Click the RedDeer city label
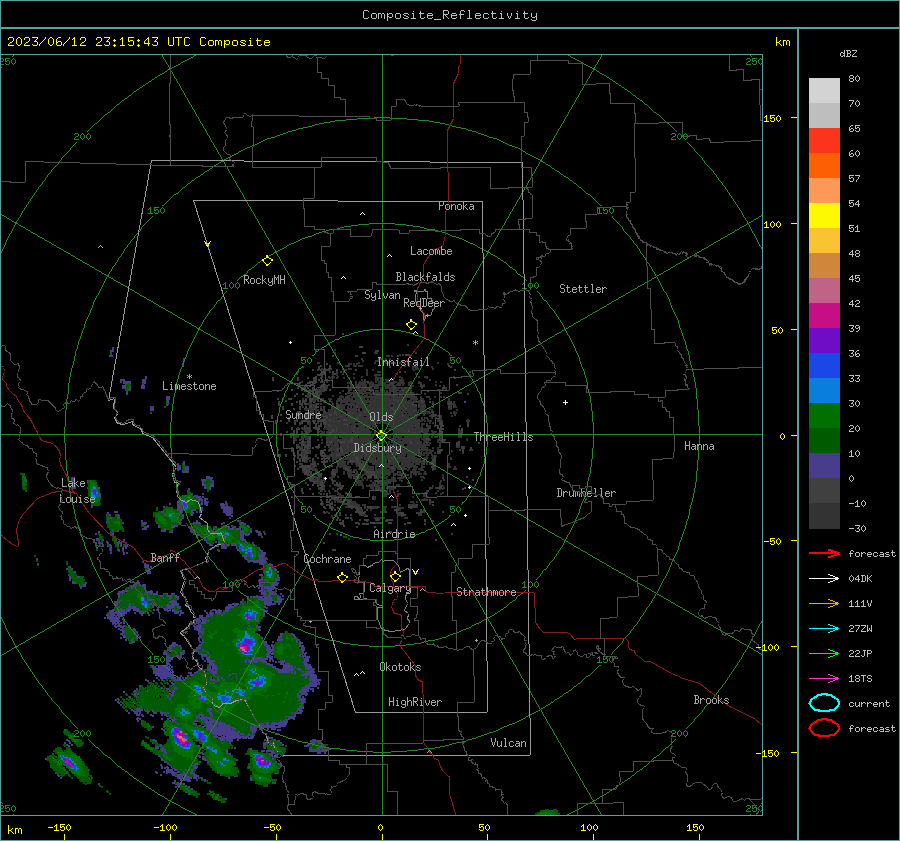The width and height of the screenshot is (900, 841). point(424,303)
